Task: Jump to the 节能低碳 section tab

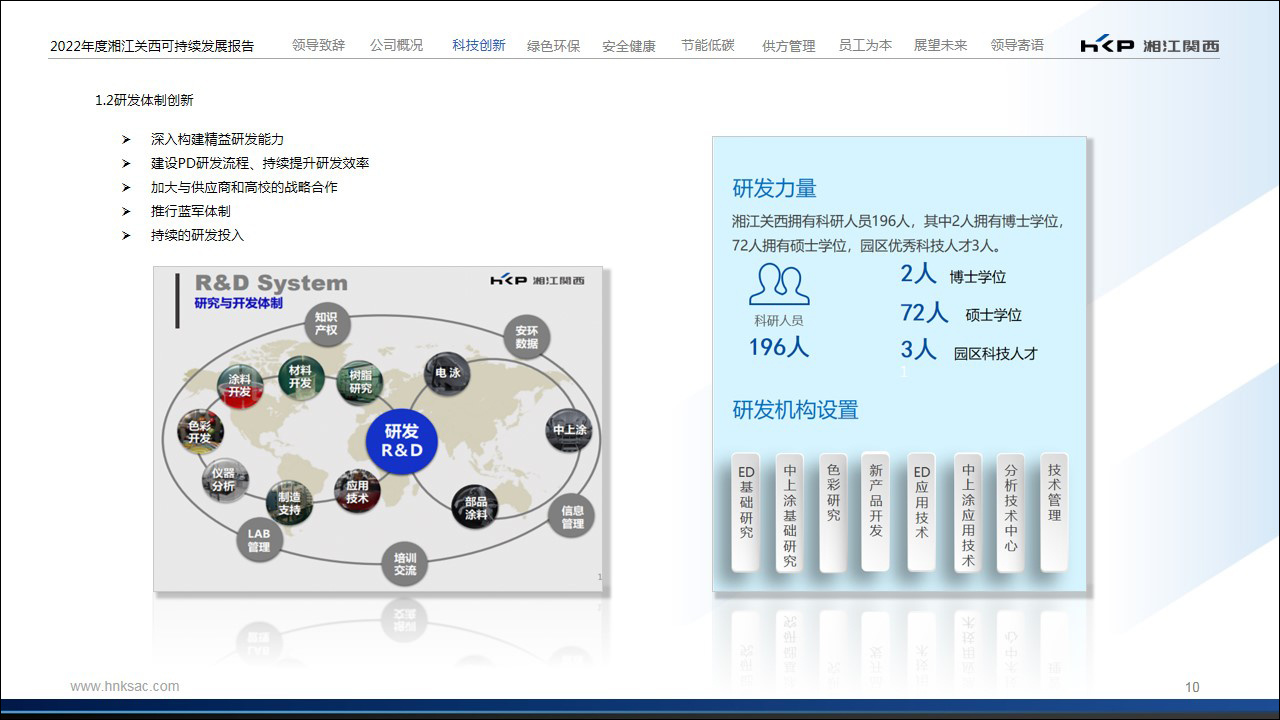Action: (x=707, y=45)
